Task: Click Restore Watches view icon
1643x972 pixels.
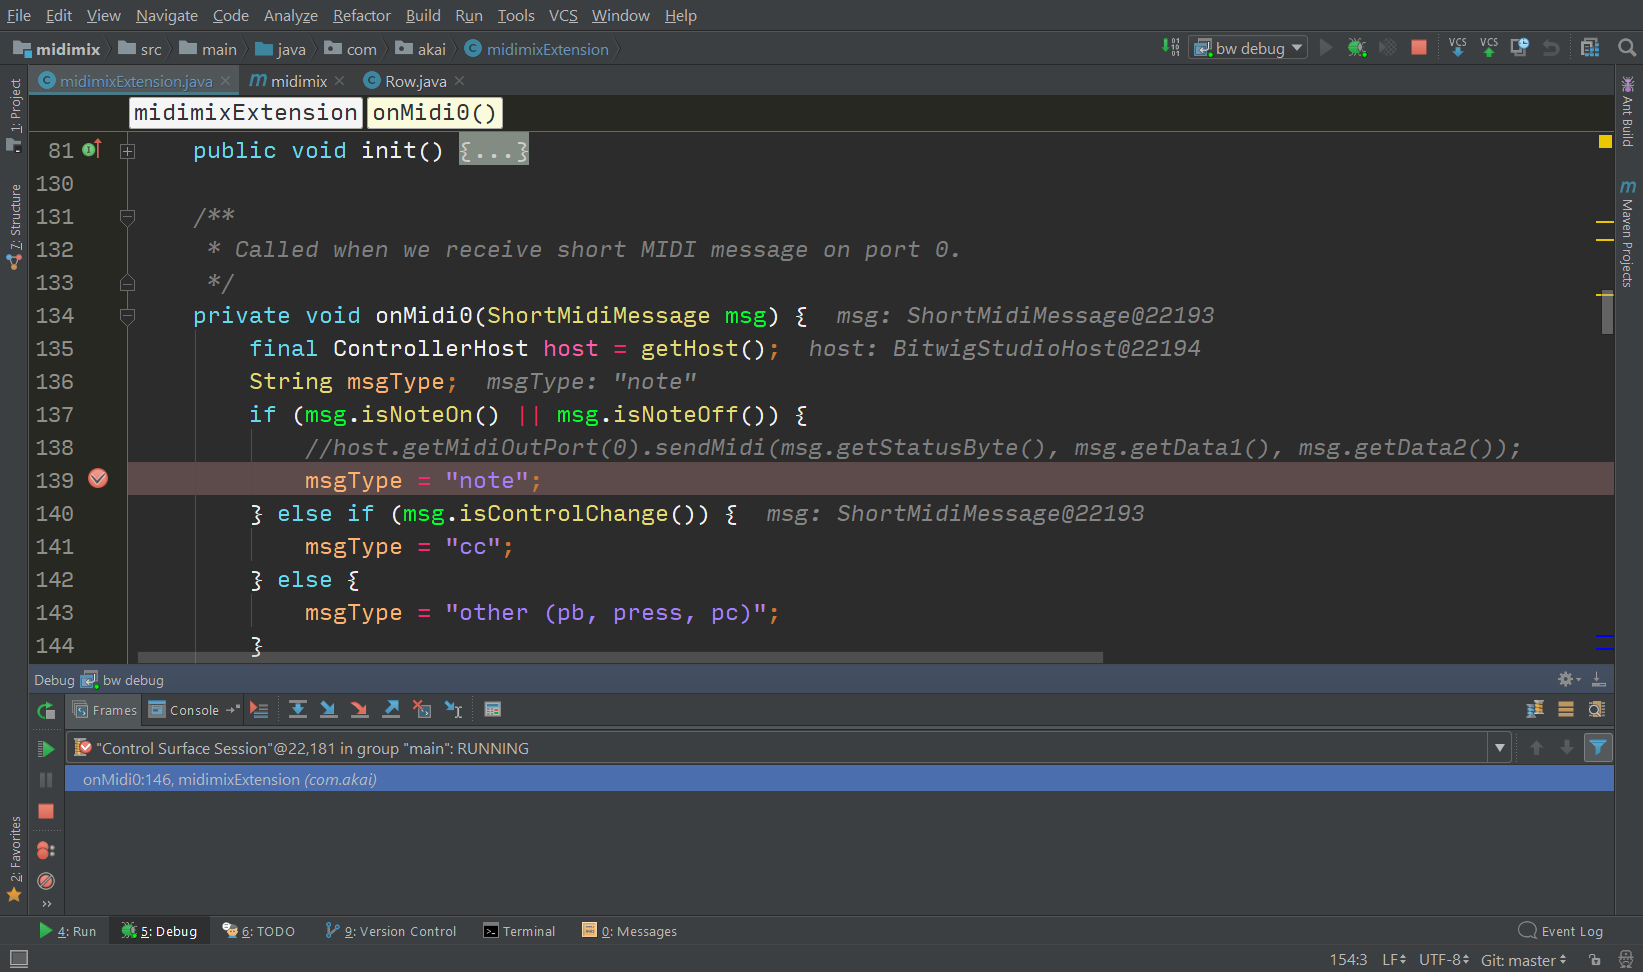Action: pyautogui.click(x=1597, y=709)
